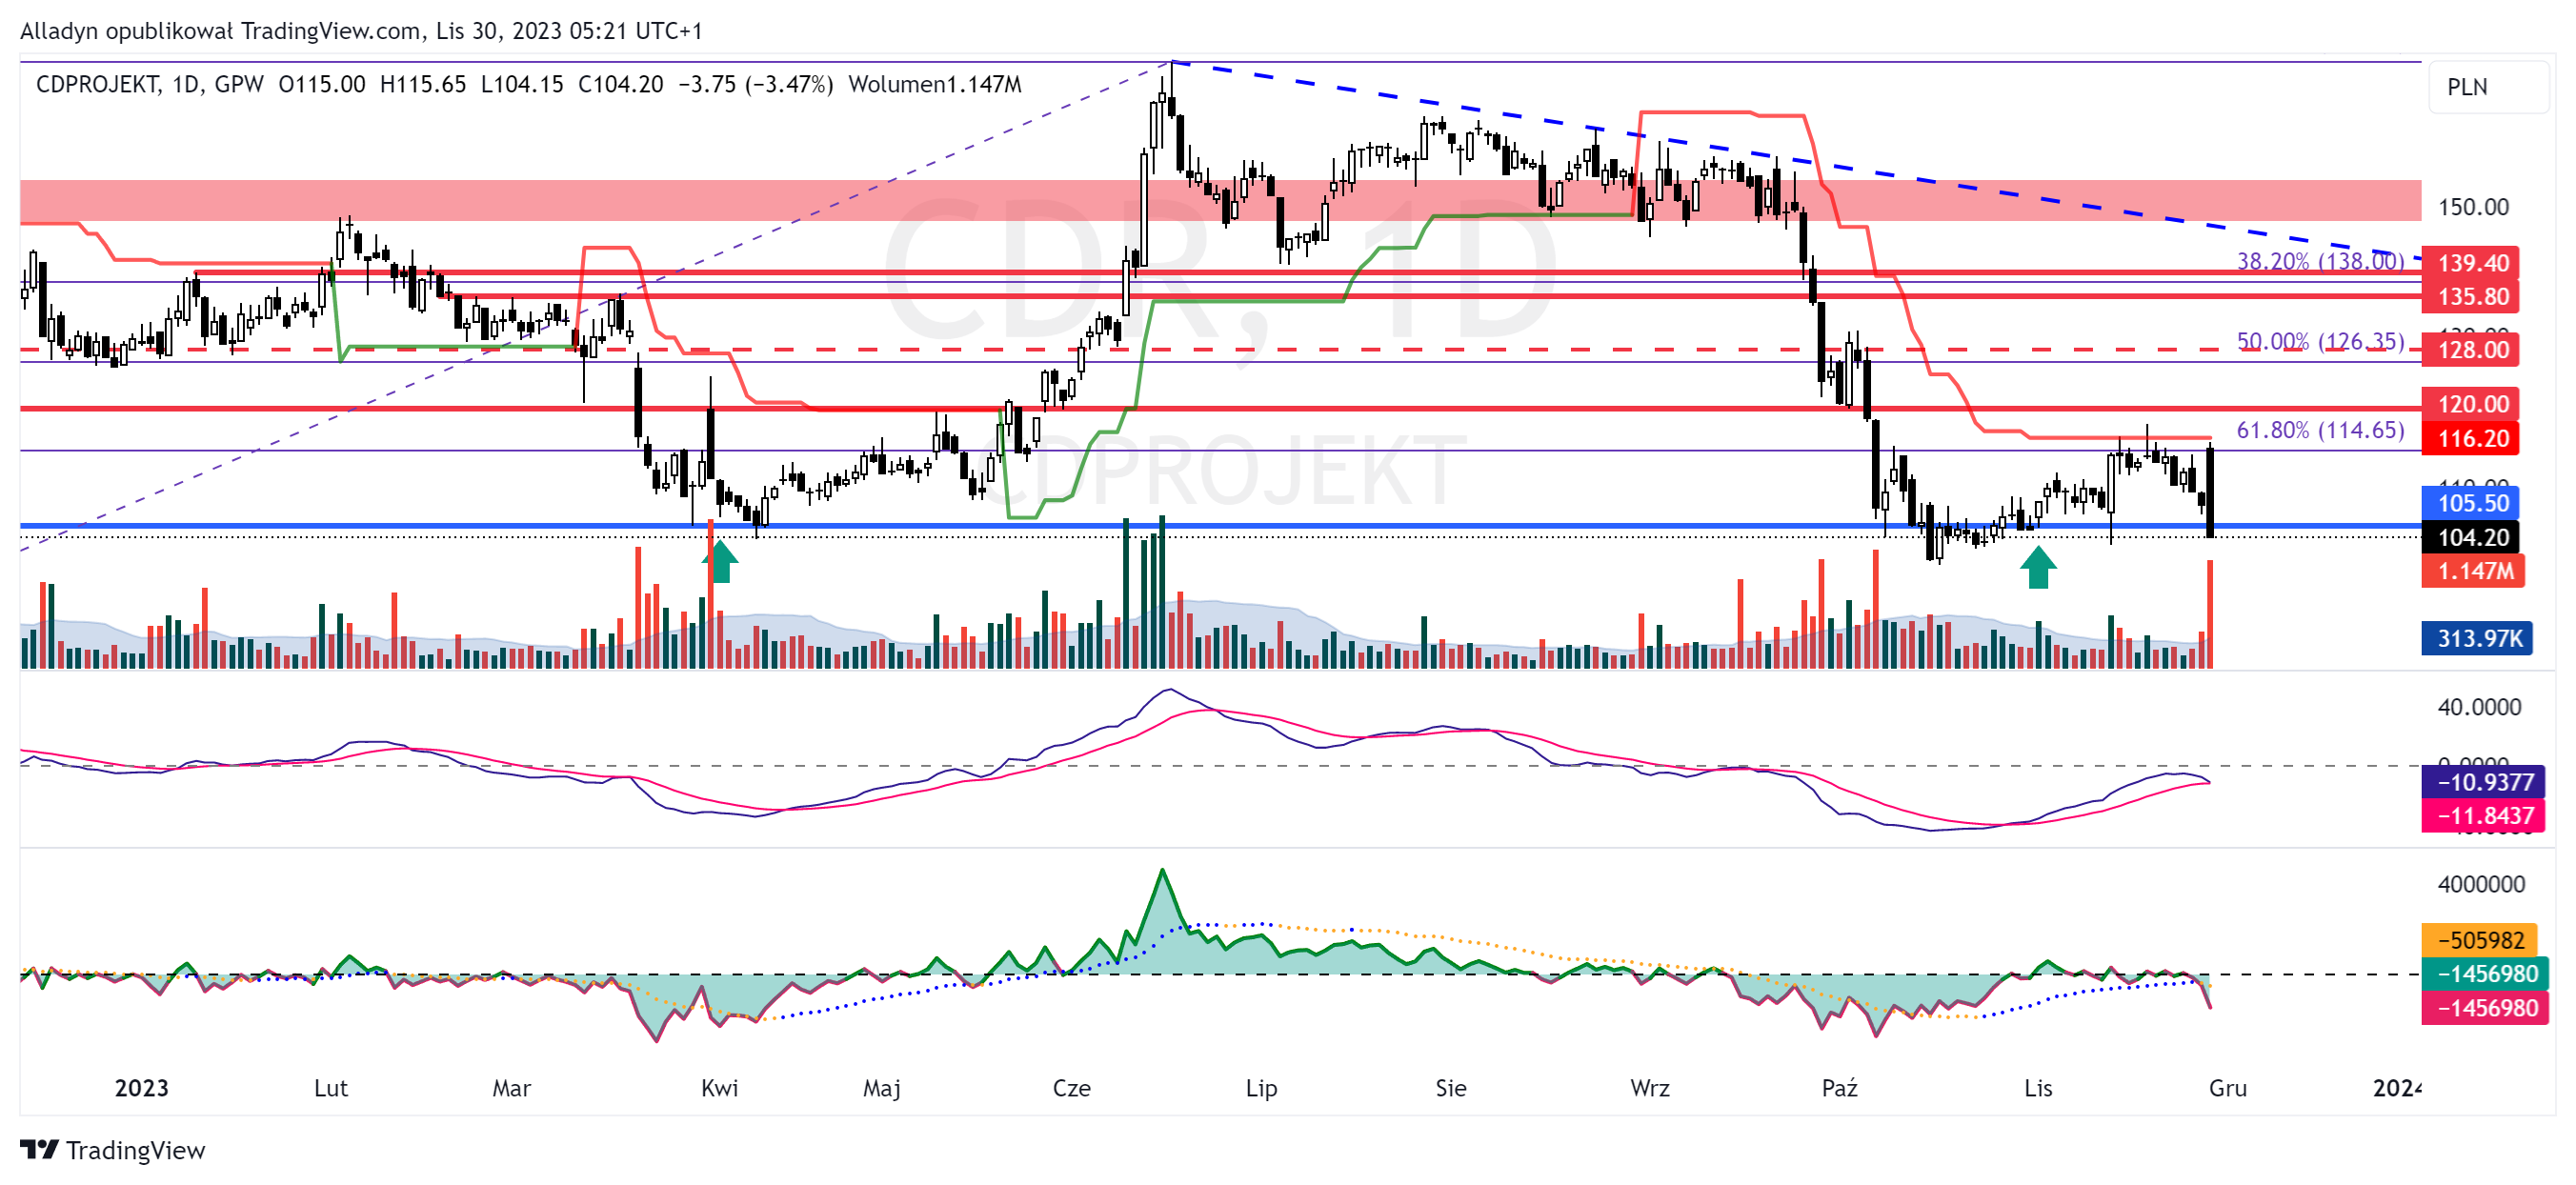Image resolution: width=2576 pixels, height=1185 pixels.
Task: Click the Paź month axis label
Action: pyautogui.click(x=1840, y=1089)
